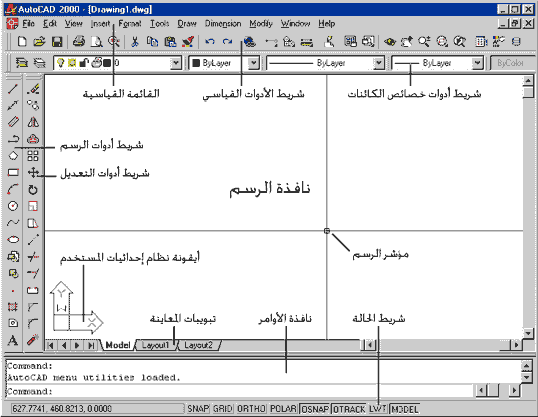Screen dimensions: 538x417
Task: Open the Edit menu
Action: [x=50, y=24]
